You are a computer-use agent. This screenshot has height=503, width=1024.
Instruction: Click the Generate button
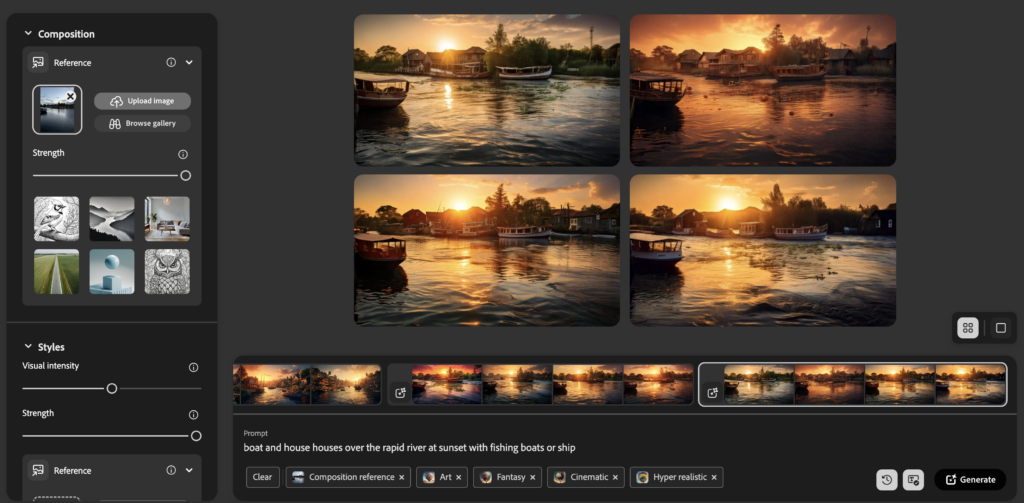pos(970,479)
